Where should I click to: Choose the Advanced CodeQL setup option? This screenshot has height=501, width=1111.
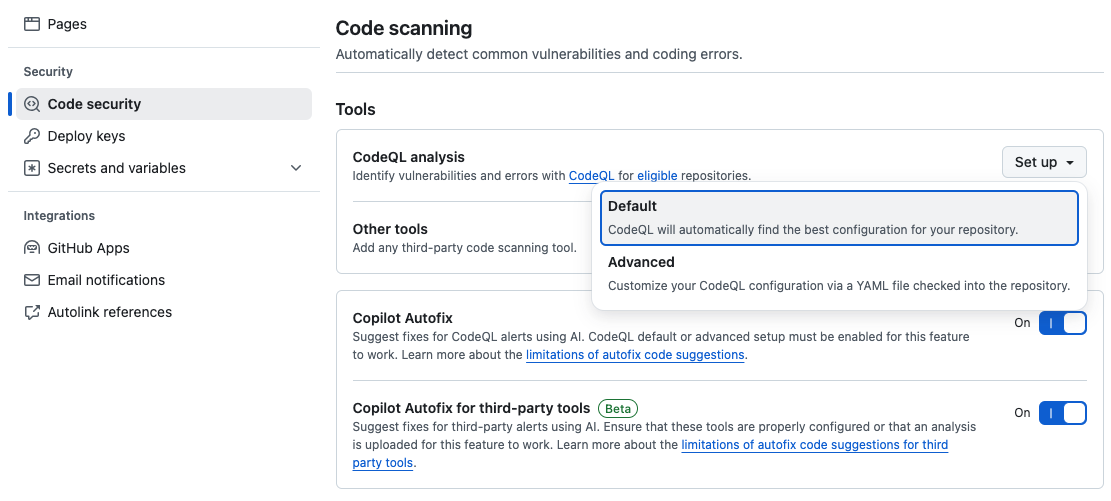pos(839,274)
